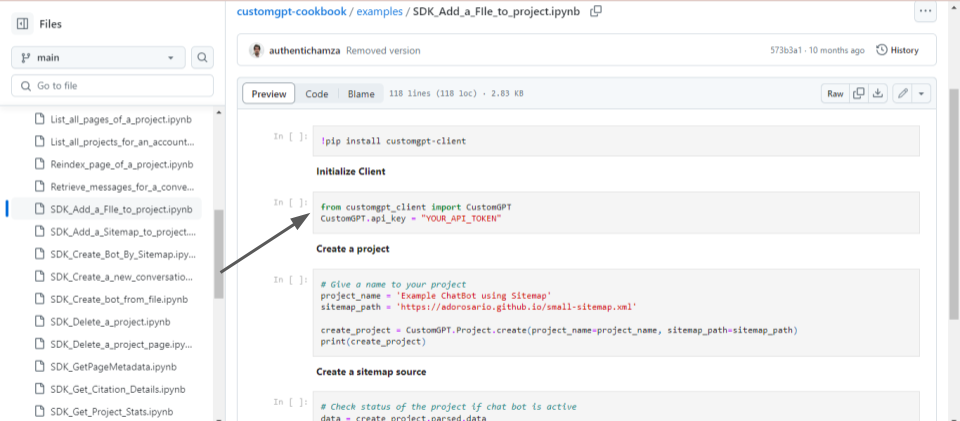960x421 pixels.
Task: Copy raw file contents icon
Action: click(x=859, y=94)
